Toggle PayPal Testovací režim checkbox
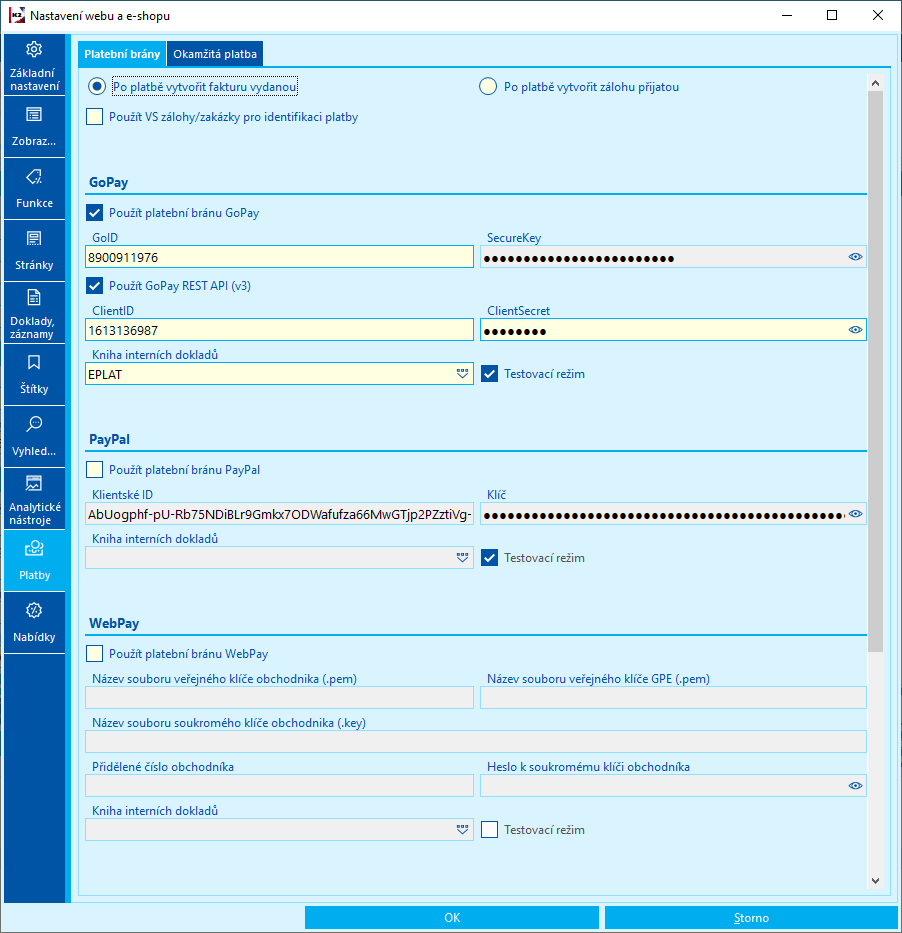The height and width of the screenshot is (933, 902). click(x=490, y=558)
